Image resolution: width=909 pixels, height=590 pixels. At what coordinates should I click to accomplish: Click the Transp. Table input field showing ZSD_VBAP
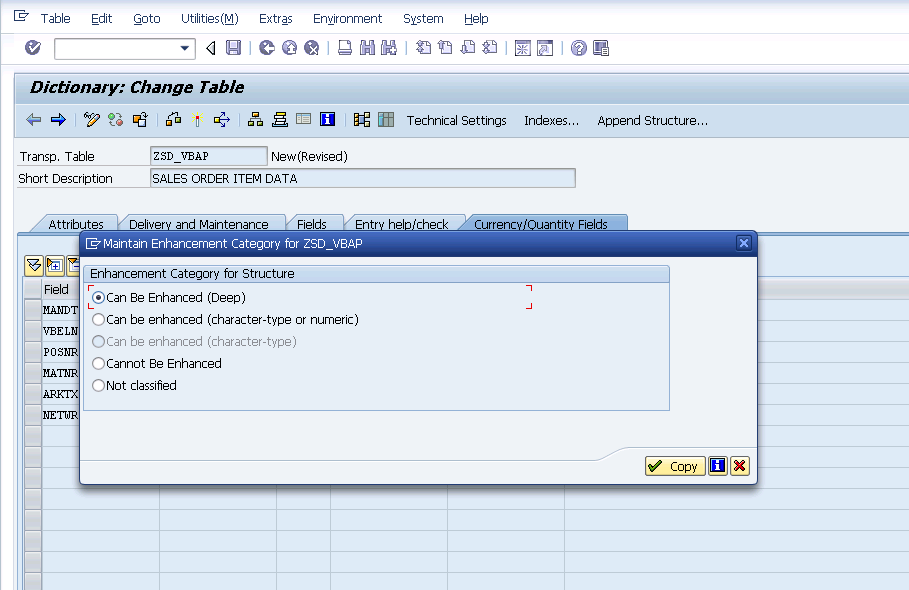pyautogui.click(x=207, y=156)
